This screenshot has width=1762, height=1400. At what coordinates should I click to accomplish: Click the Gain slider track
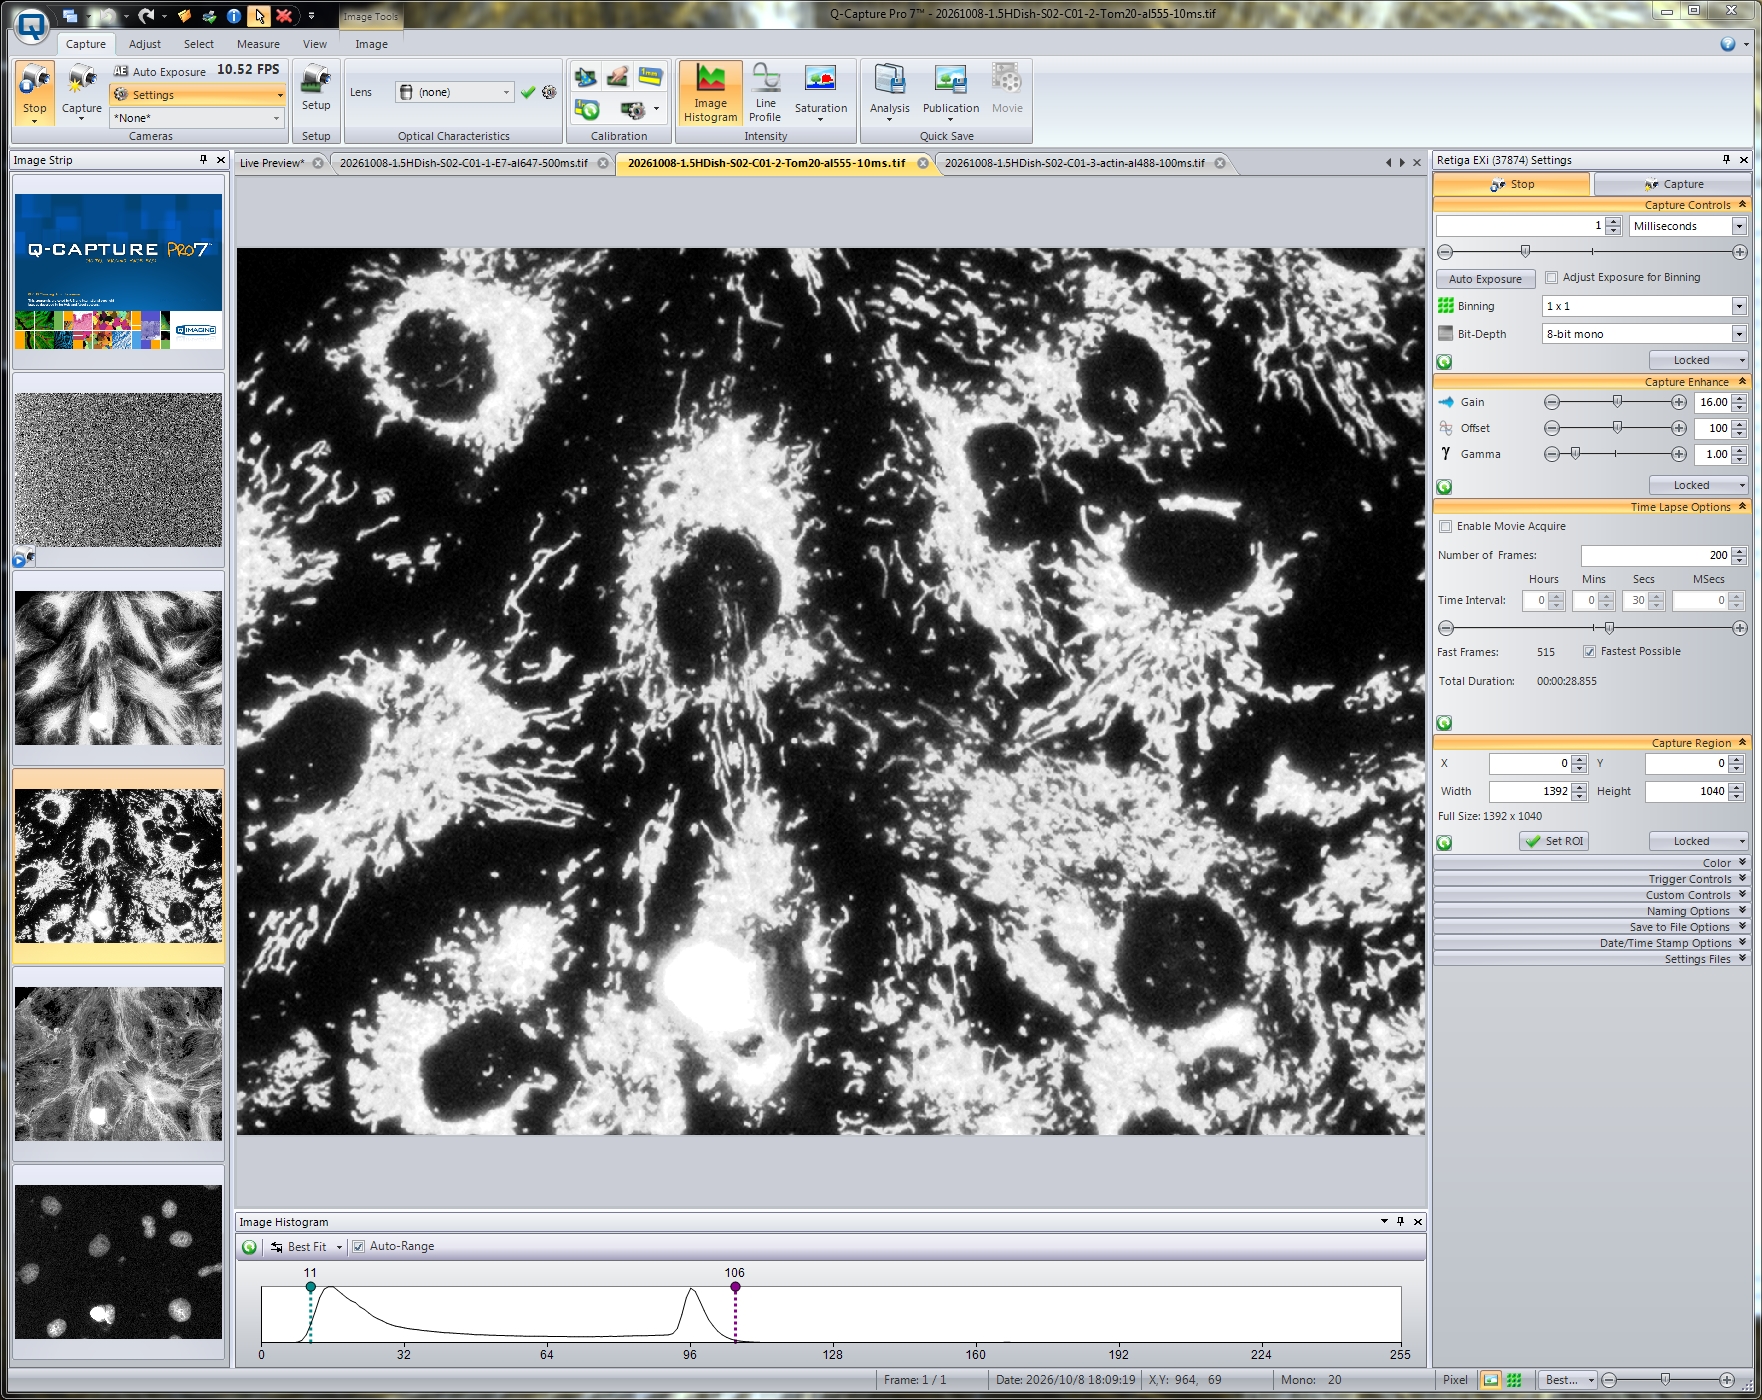(x=1615, y=402)
